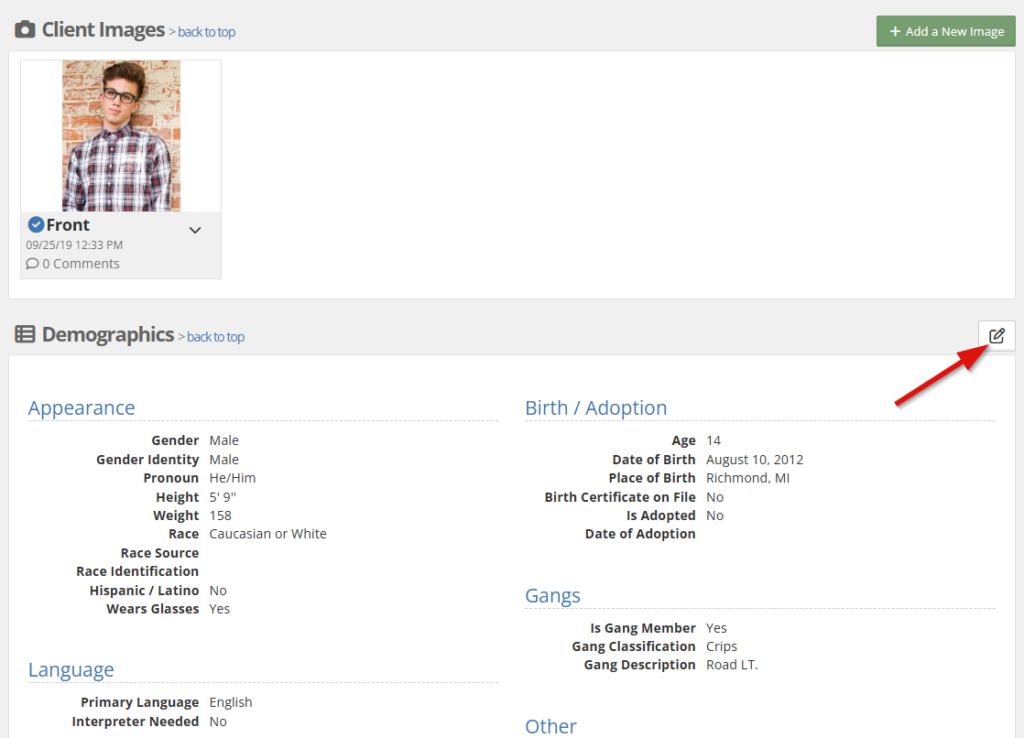Screen dimensions: 1024x738
Task: Click the Race Source label
Action: (x=160, y=553)
